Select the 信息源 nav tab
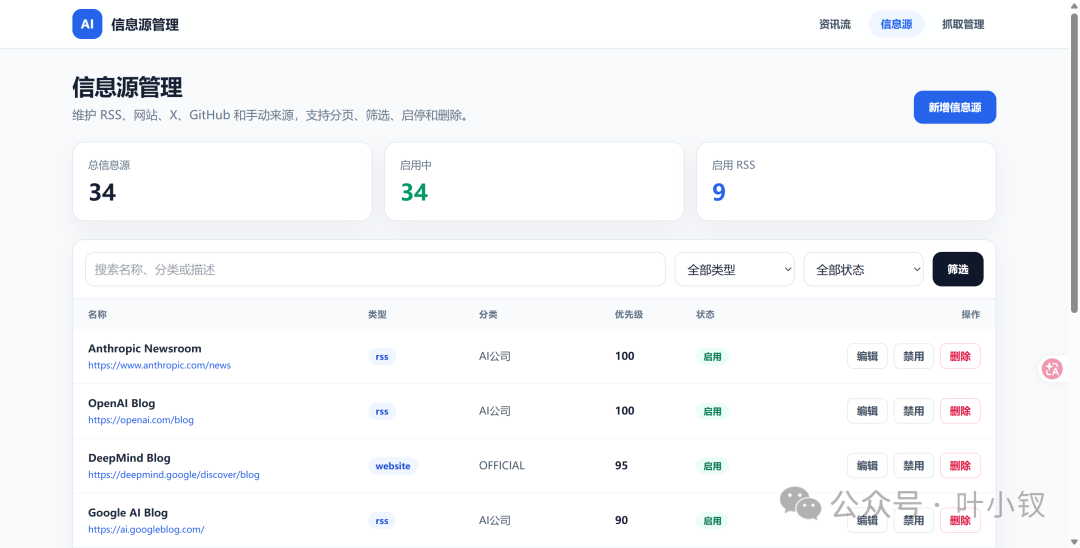The height and width of the screenshot is (548, 1080). point(896,24)
